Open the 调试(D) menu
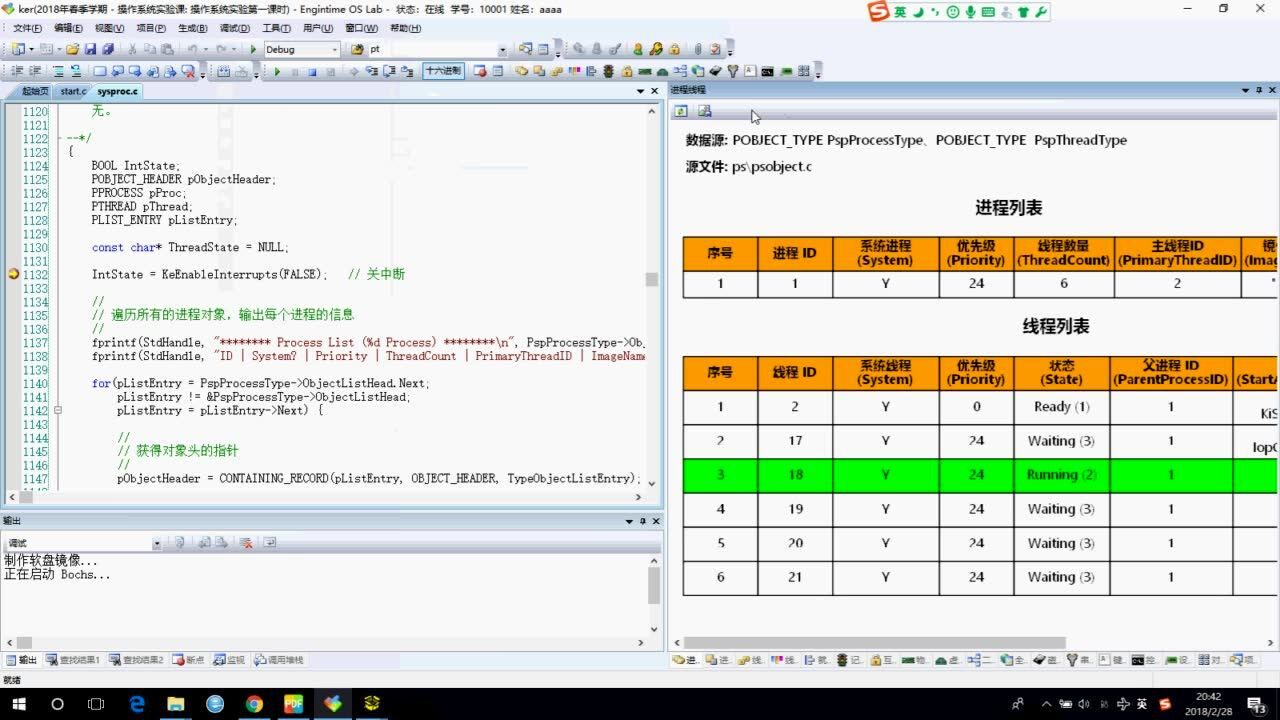1280x720 pixels. point(234,28)
